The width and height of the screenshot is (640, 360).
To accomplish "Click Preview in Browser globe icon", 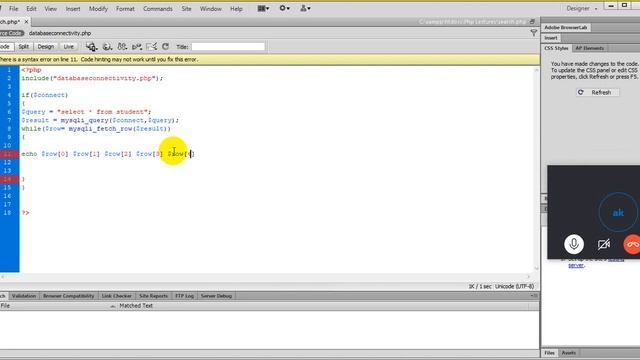I will tap(107, 47).
